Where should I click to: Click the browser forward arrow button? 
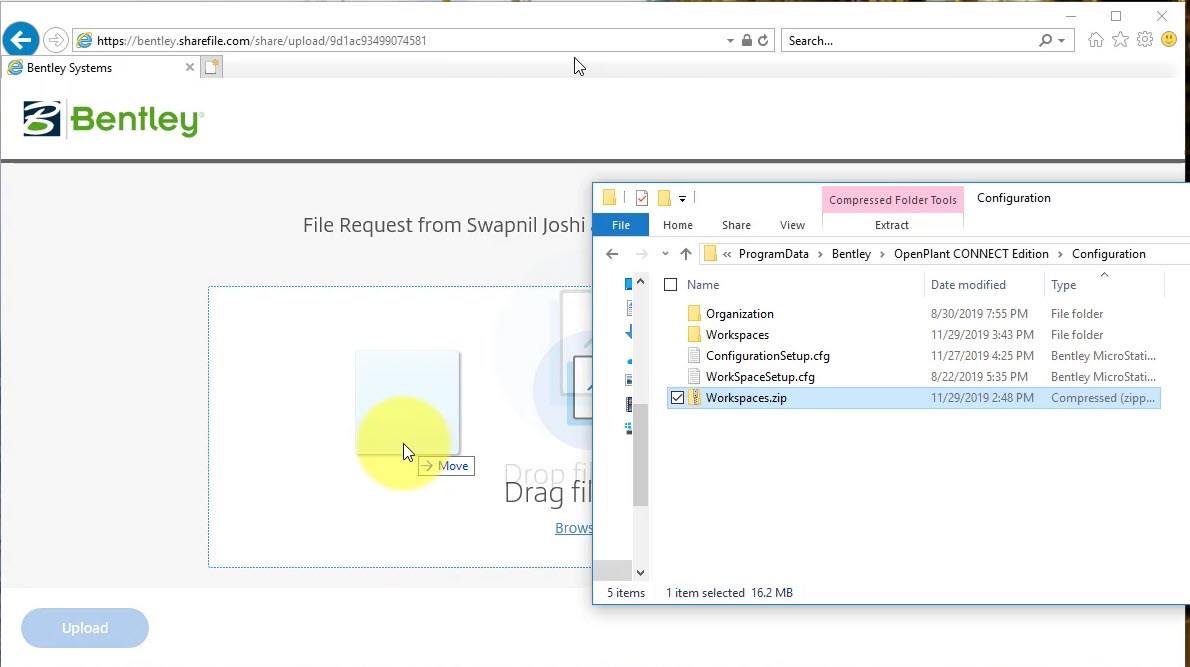coord(55,40)
